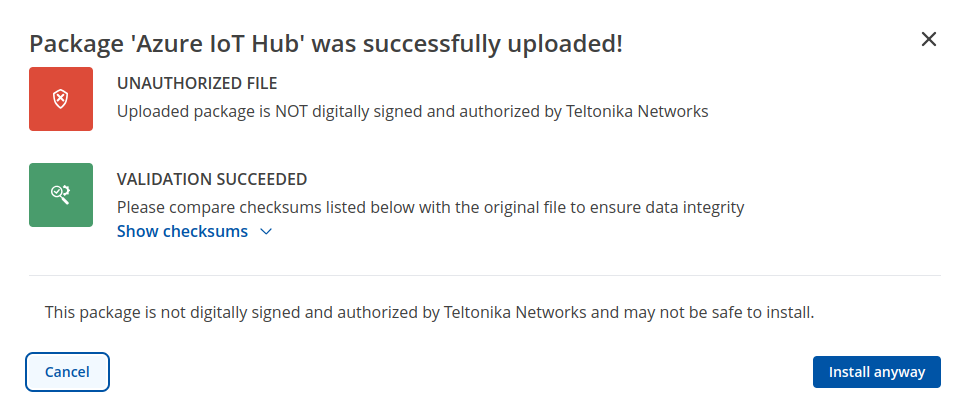
Task: Click the red unauthorized file shield icon
Action: 61,99
